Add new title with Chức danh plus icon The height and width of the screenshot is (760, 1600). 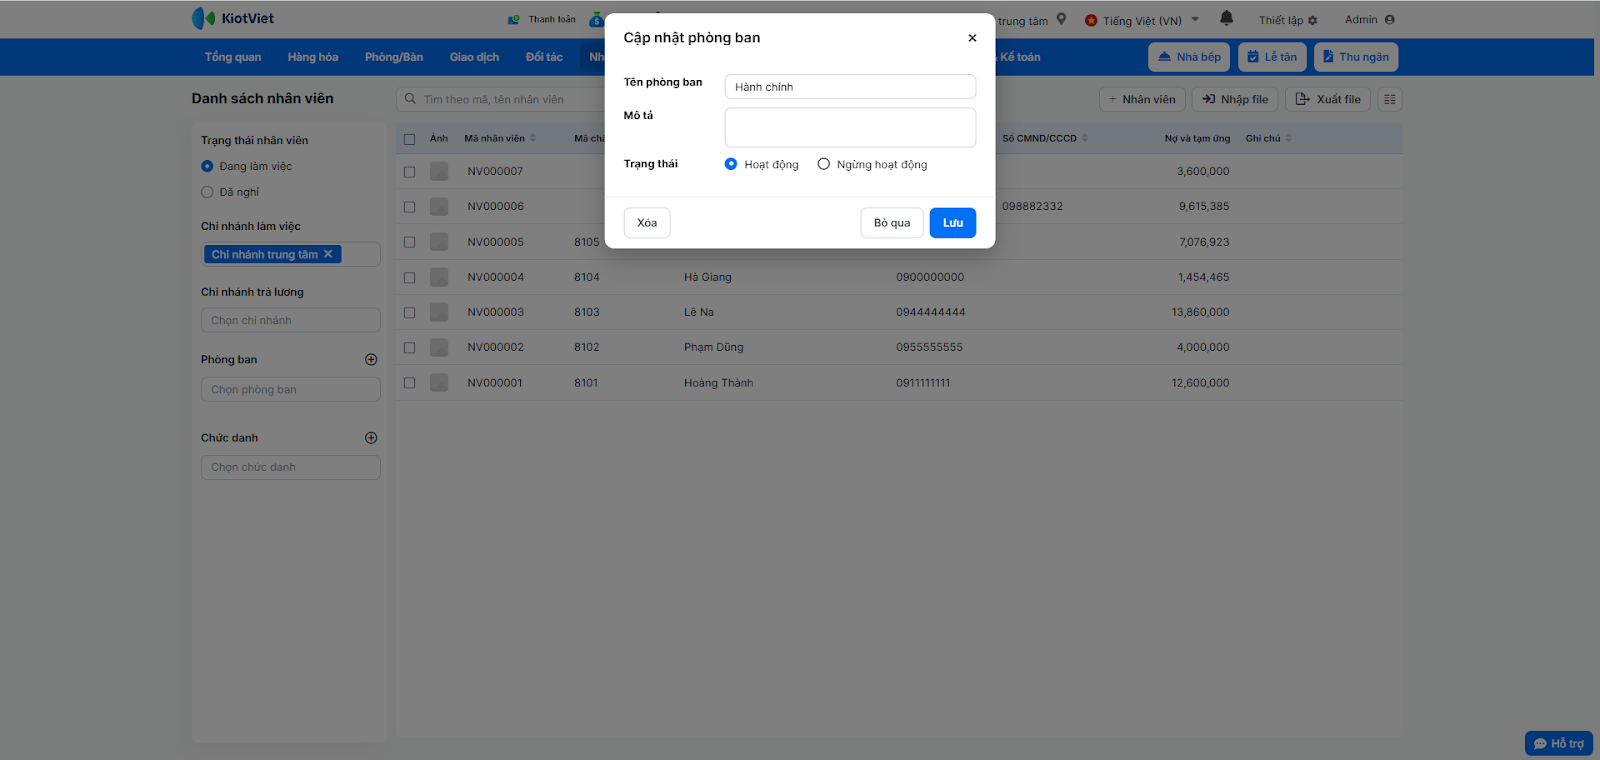(371, 438)
